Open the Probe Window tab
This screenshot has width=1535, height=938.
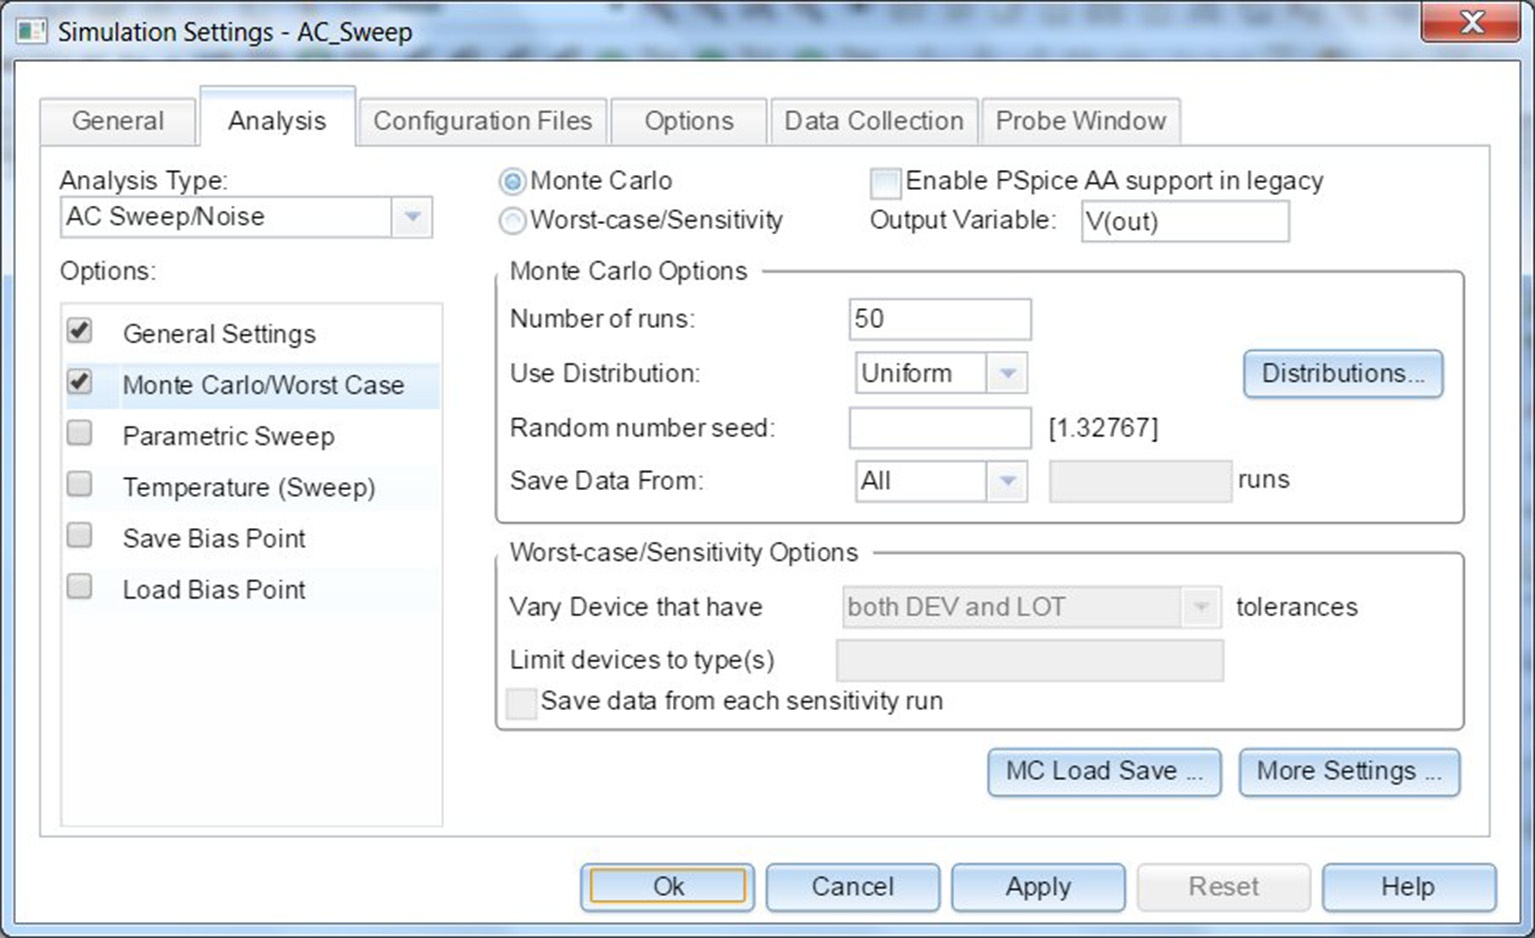1080,121
